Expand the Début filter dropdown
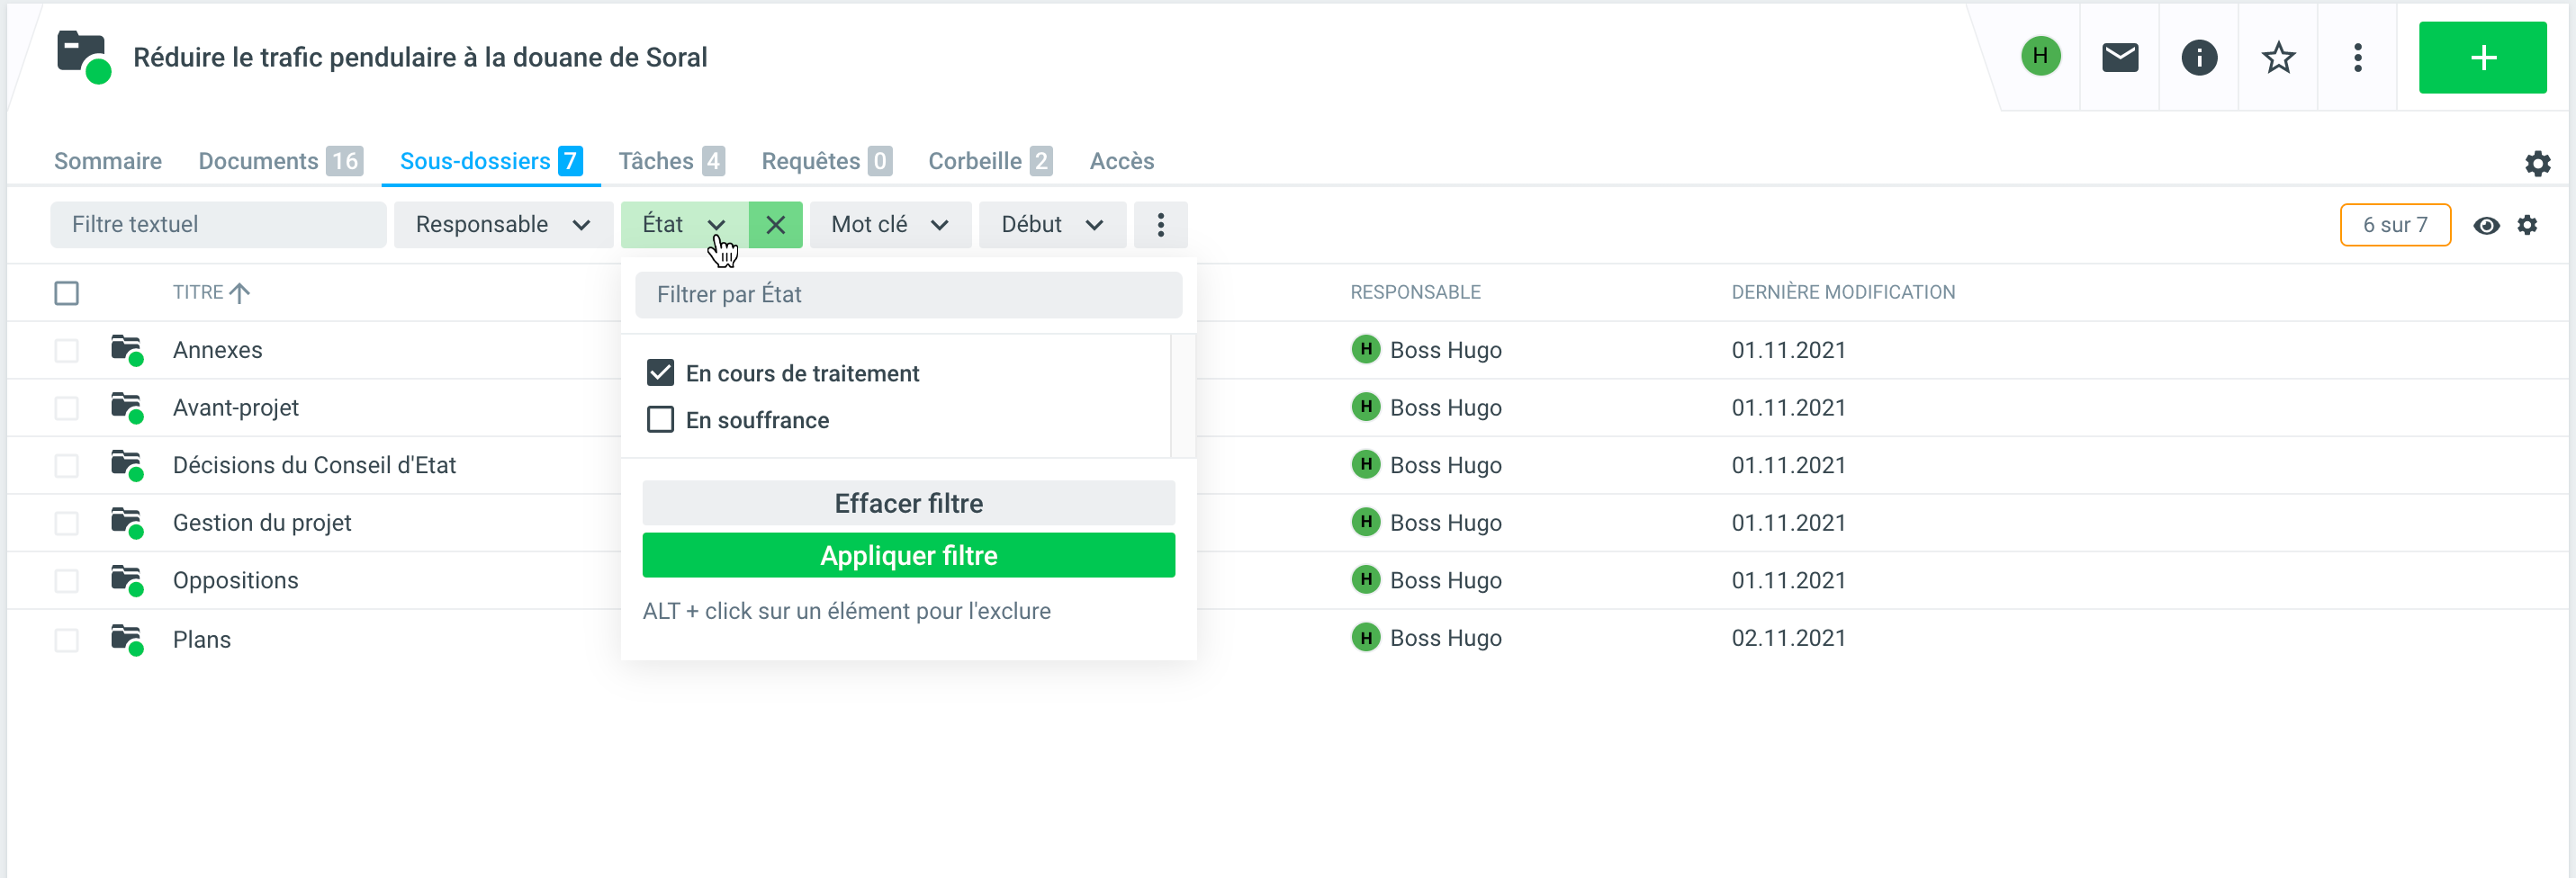This screenshot has width=2576, height=878. tap(1051, 225)
